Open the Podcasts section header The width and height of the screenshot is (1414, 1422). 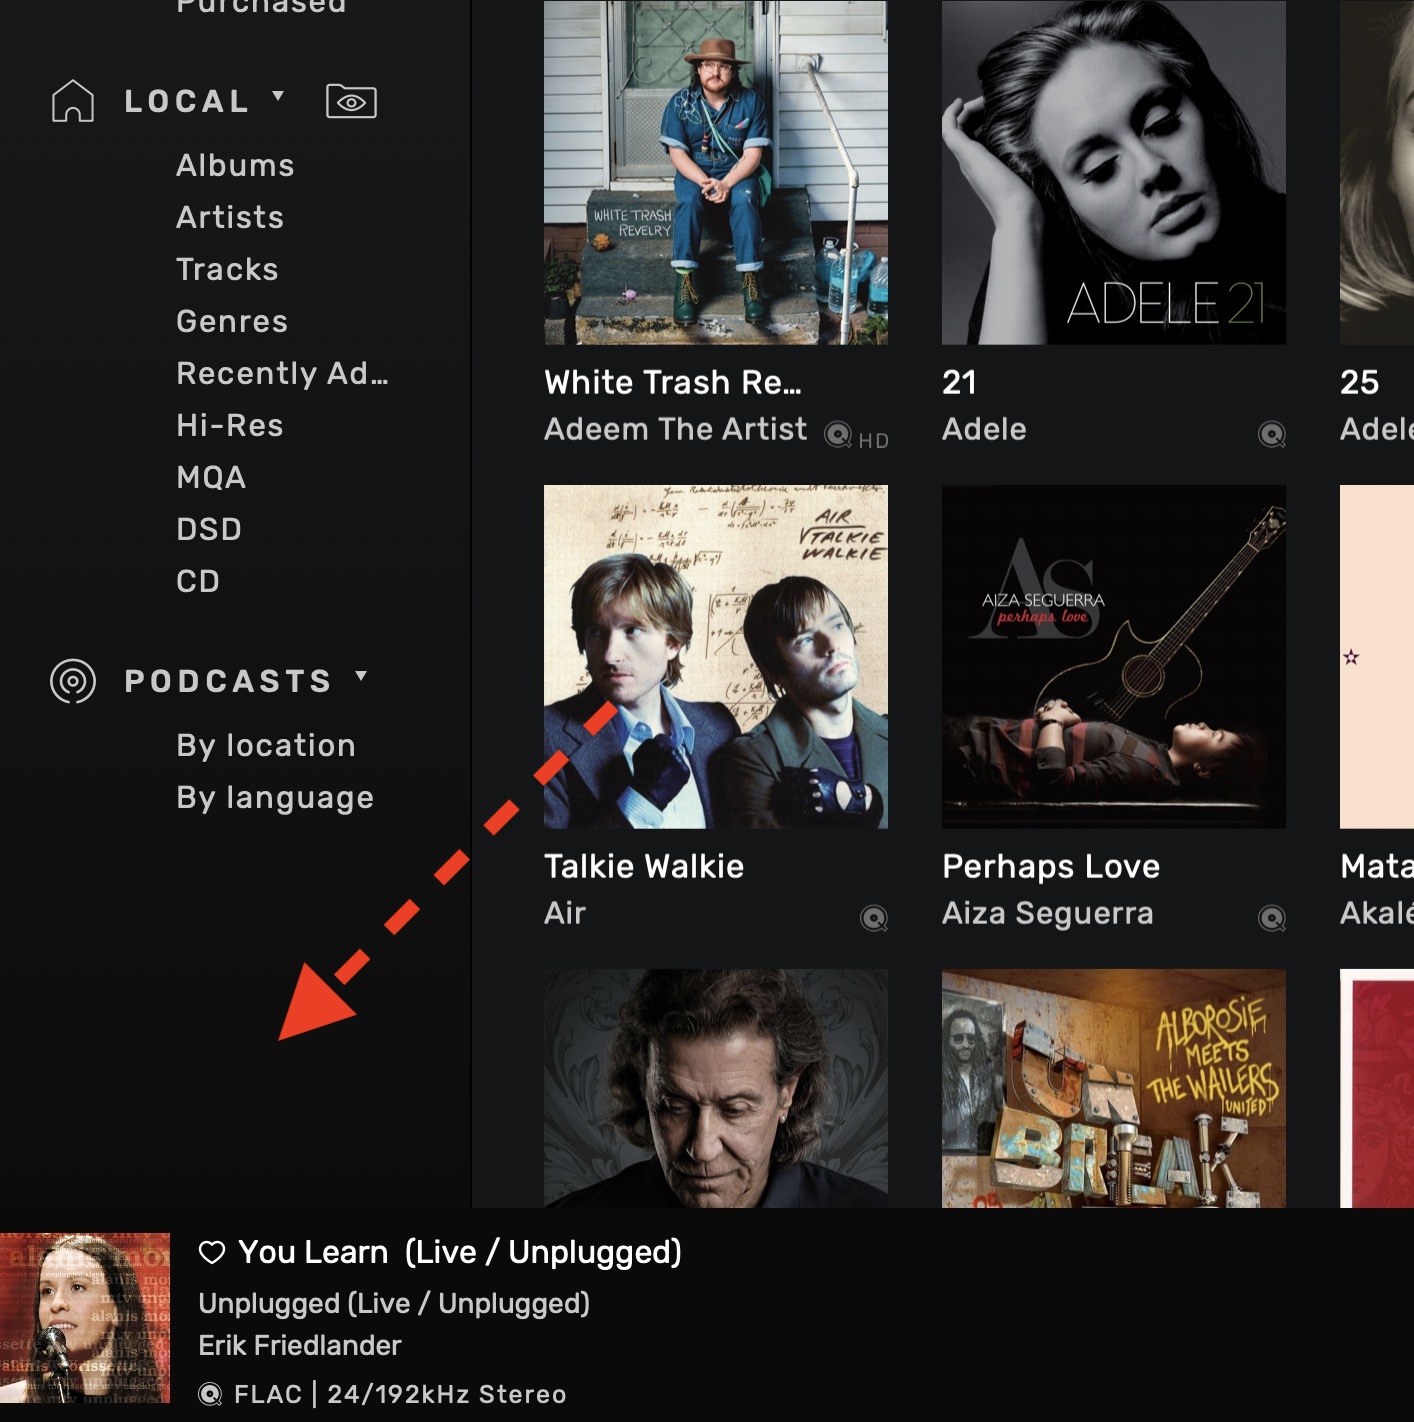coord(228,681)
